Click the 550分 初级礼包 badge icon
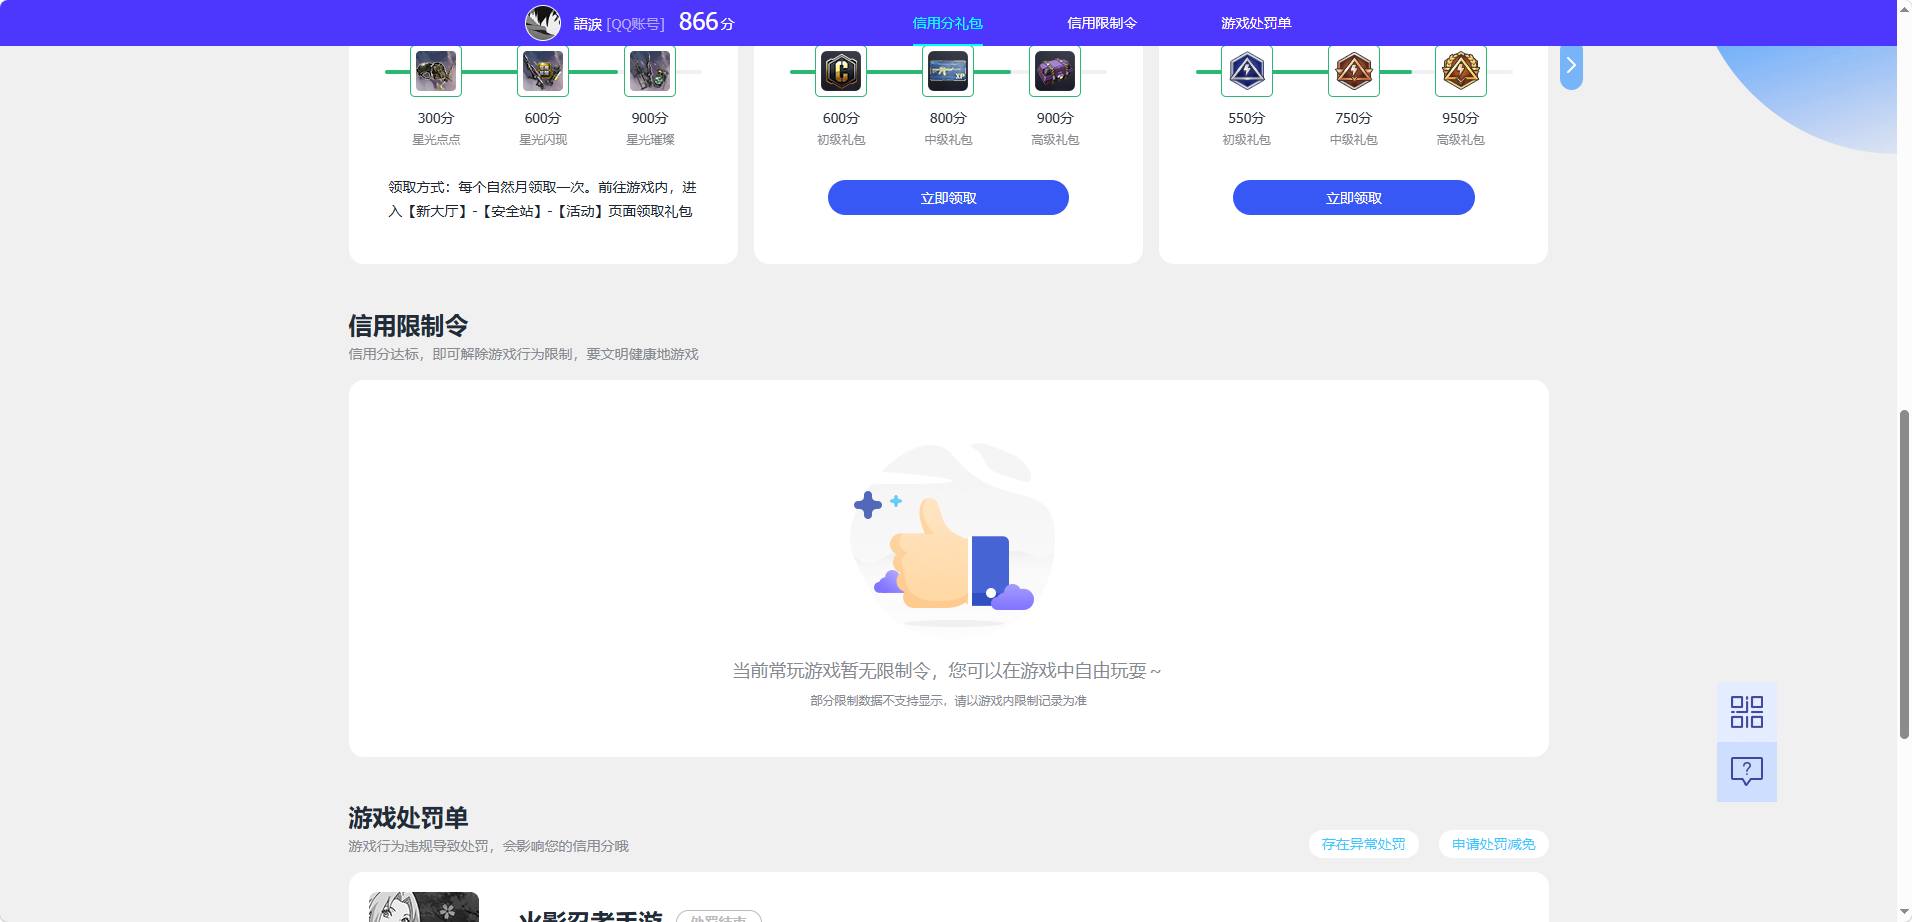The height and width of the screenshot is (922, 1912). [1247, 71]
